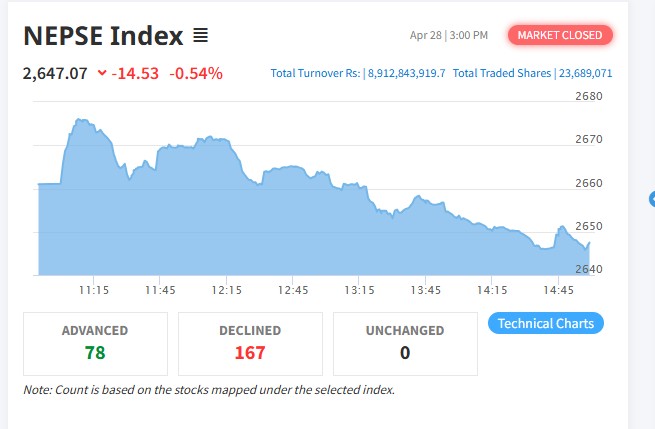This screenshot has height=429, width=655.
Task: Select the UNCHANGED 0 box
Action: [x=405, y=344]
